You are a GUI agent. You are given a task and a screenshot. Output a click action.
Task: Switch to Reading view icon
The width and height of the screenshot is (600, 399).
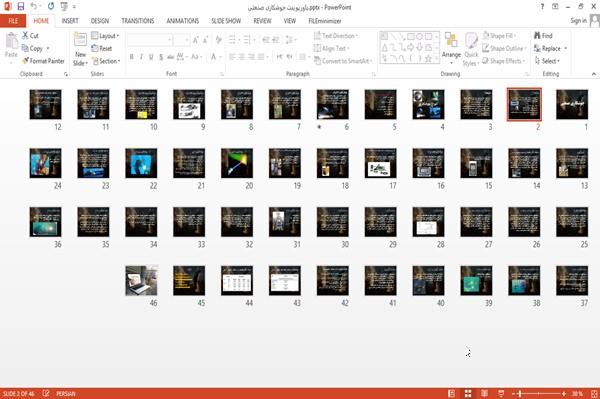484,393
